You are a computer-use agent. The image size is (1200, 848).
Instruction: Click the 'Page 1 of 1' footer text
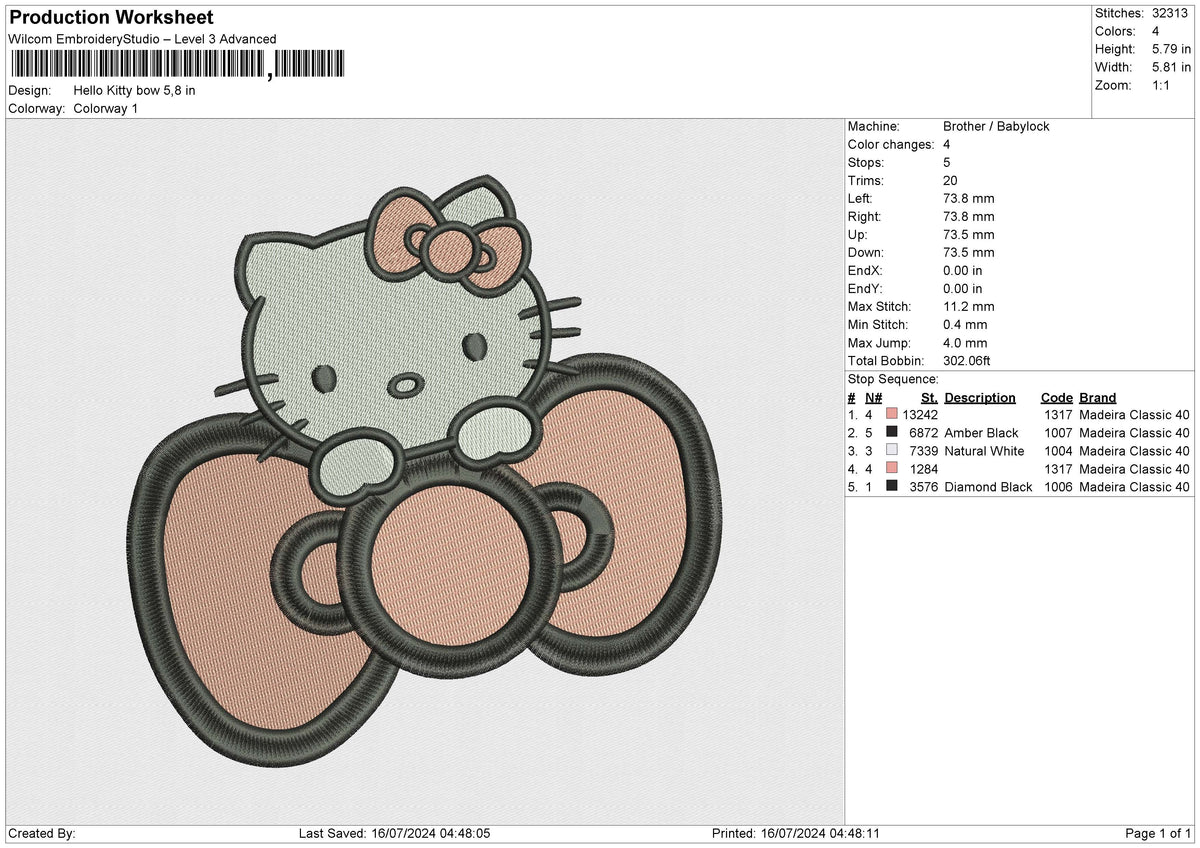coord(1158,834)
